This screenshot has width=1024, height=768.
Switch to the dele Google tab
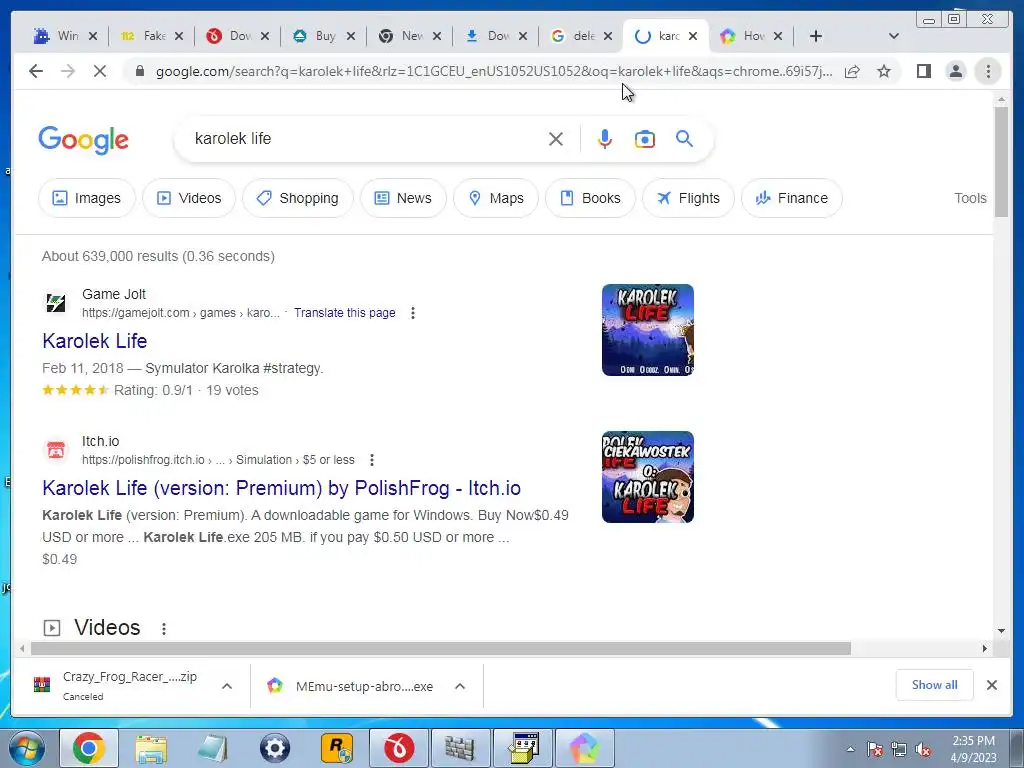pyautogui.click(x=575, y=36)
